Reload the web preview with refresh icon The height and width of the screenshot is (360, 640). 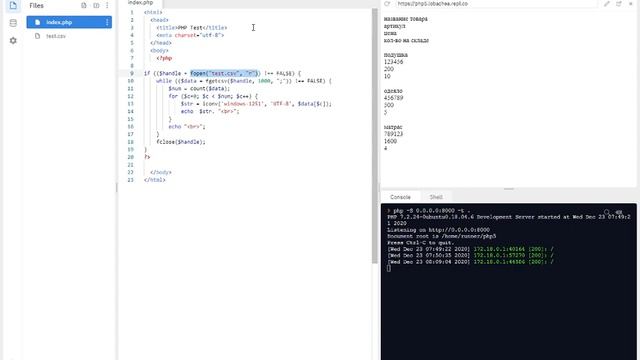[x=387, y=4]
